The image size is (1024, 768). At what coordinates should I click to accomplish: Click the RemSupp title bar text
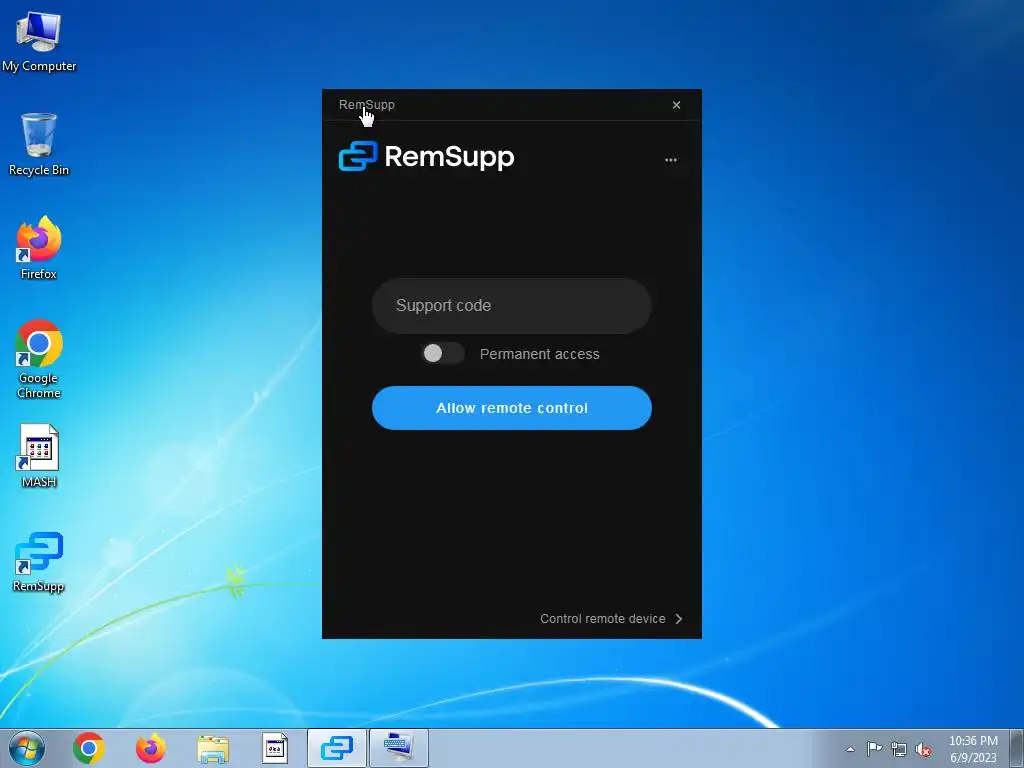pyautogui.click(x=366, y=104)
